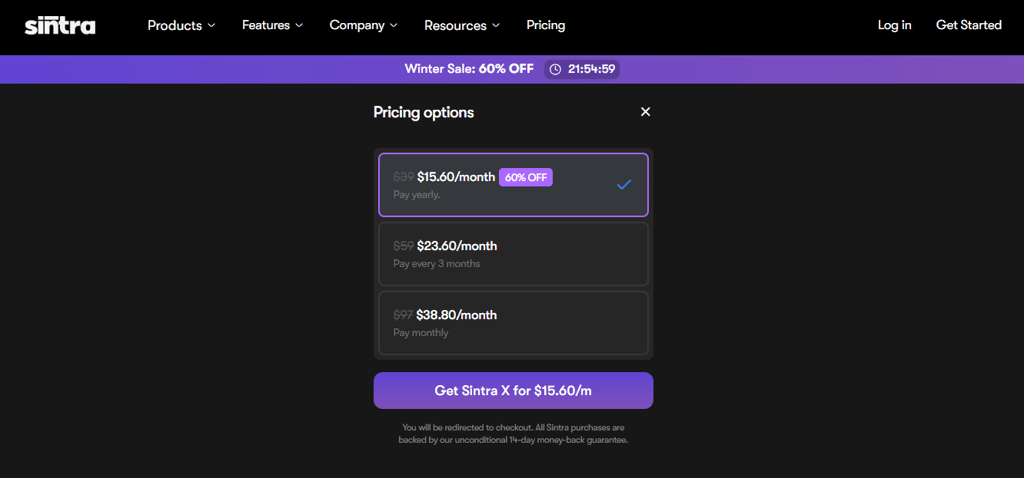Click the Sintra logo
This screenshot has height=478, width=1024.
(x=60, y=25)
